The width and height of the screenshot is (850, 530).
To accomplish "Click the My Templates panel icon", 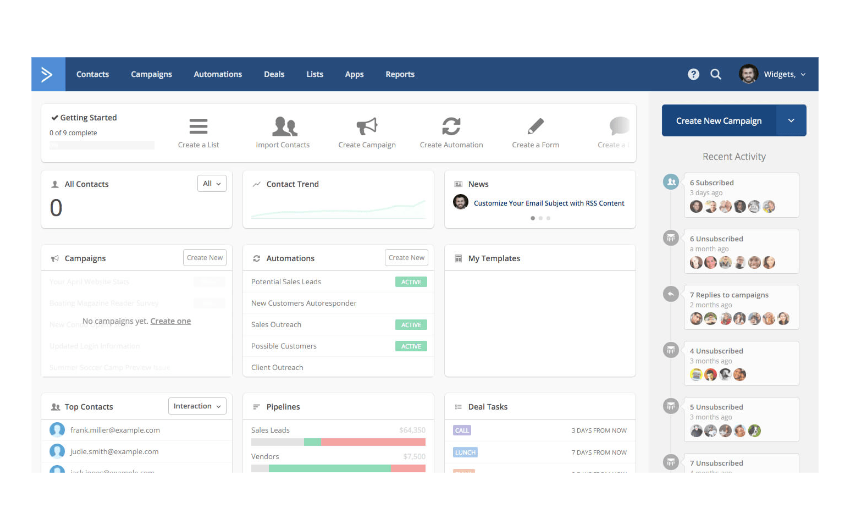I will (458, 258).
